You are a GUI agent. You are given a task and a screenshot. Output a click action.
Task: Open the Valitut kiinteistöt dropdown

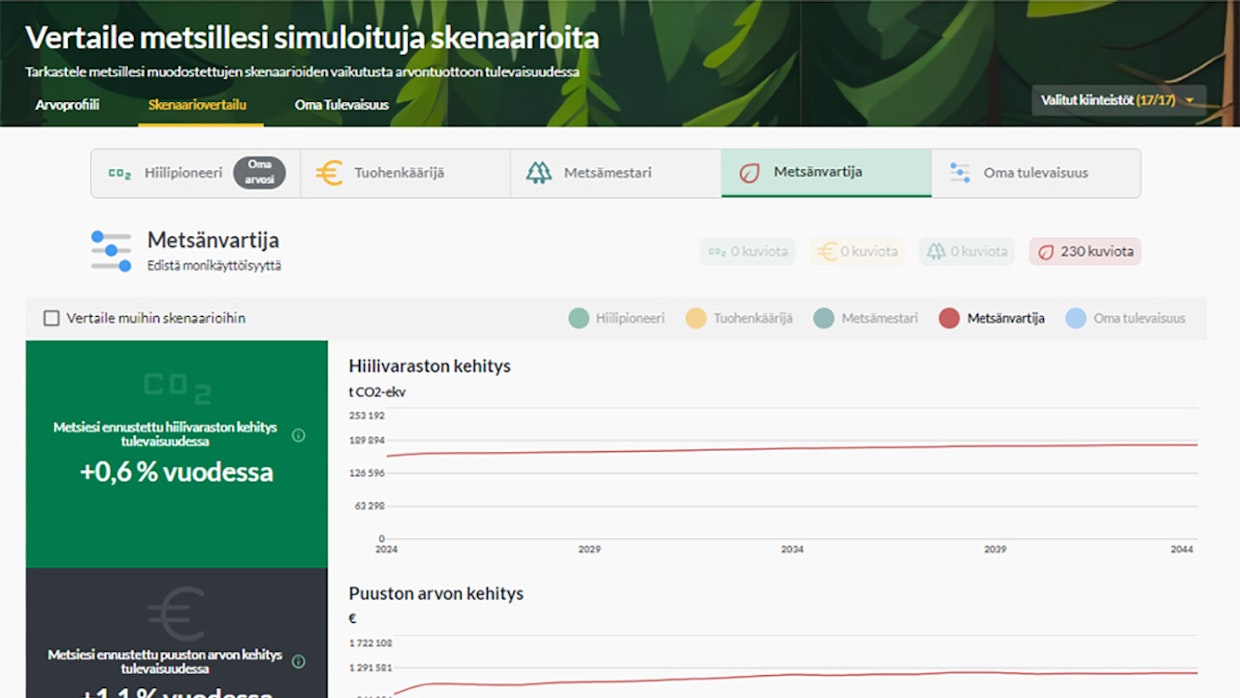pyautogui.click(x=1118, y=100)
